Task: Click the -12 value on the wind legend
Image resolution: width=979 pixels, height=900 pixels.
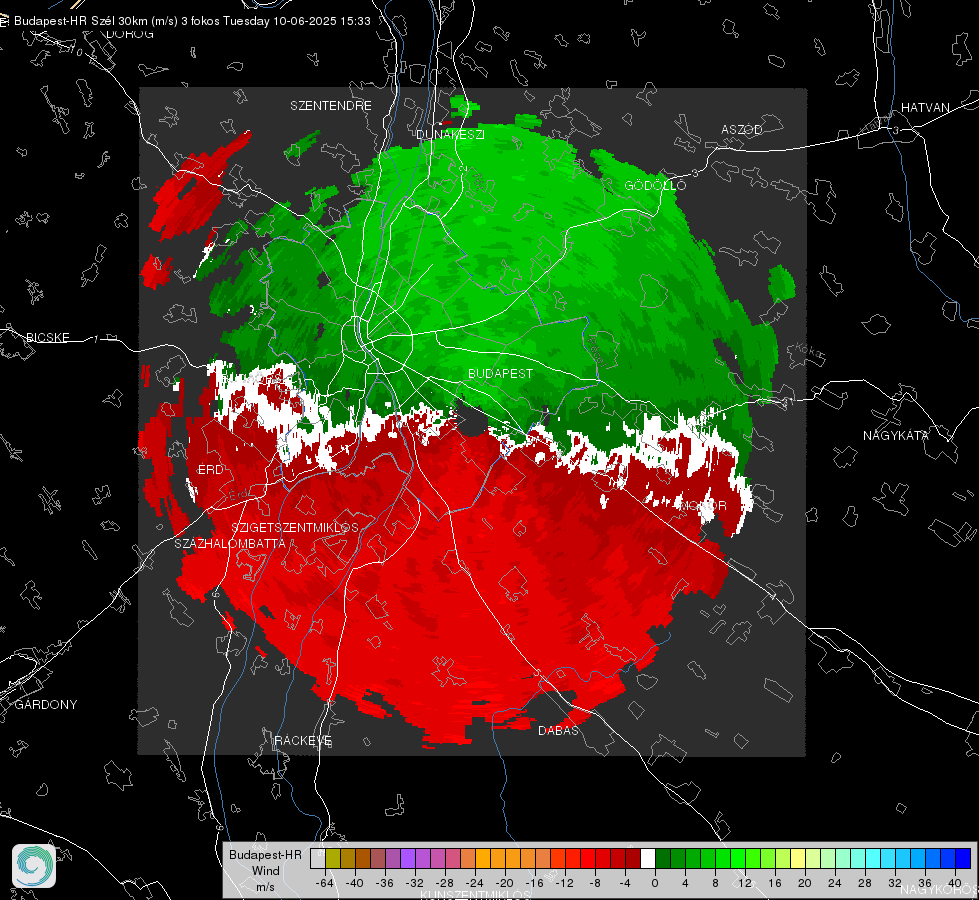Action: pos(564,883)
